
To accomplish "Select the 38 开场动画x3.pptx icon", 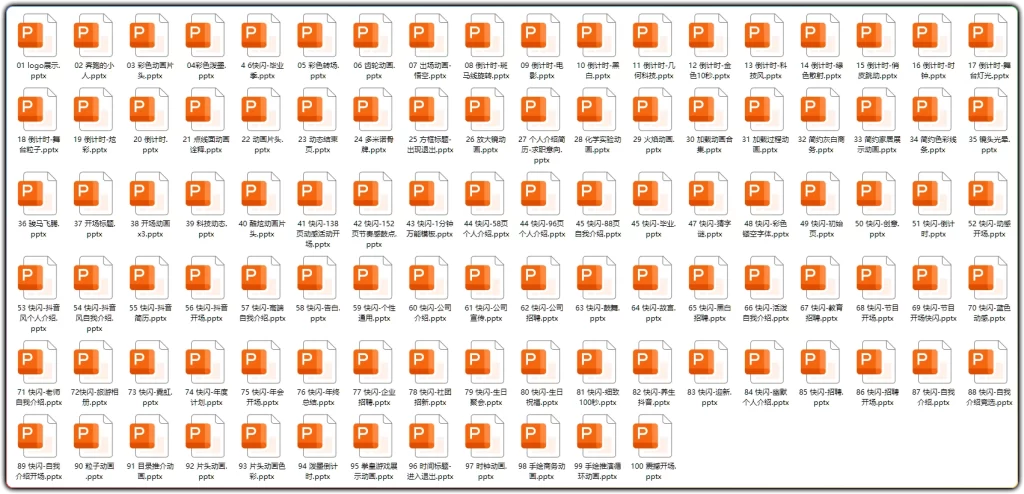I will click(x=149, y=191).
